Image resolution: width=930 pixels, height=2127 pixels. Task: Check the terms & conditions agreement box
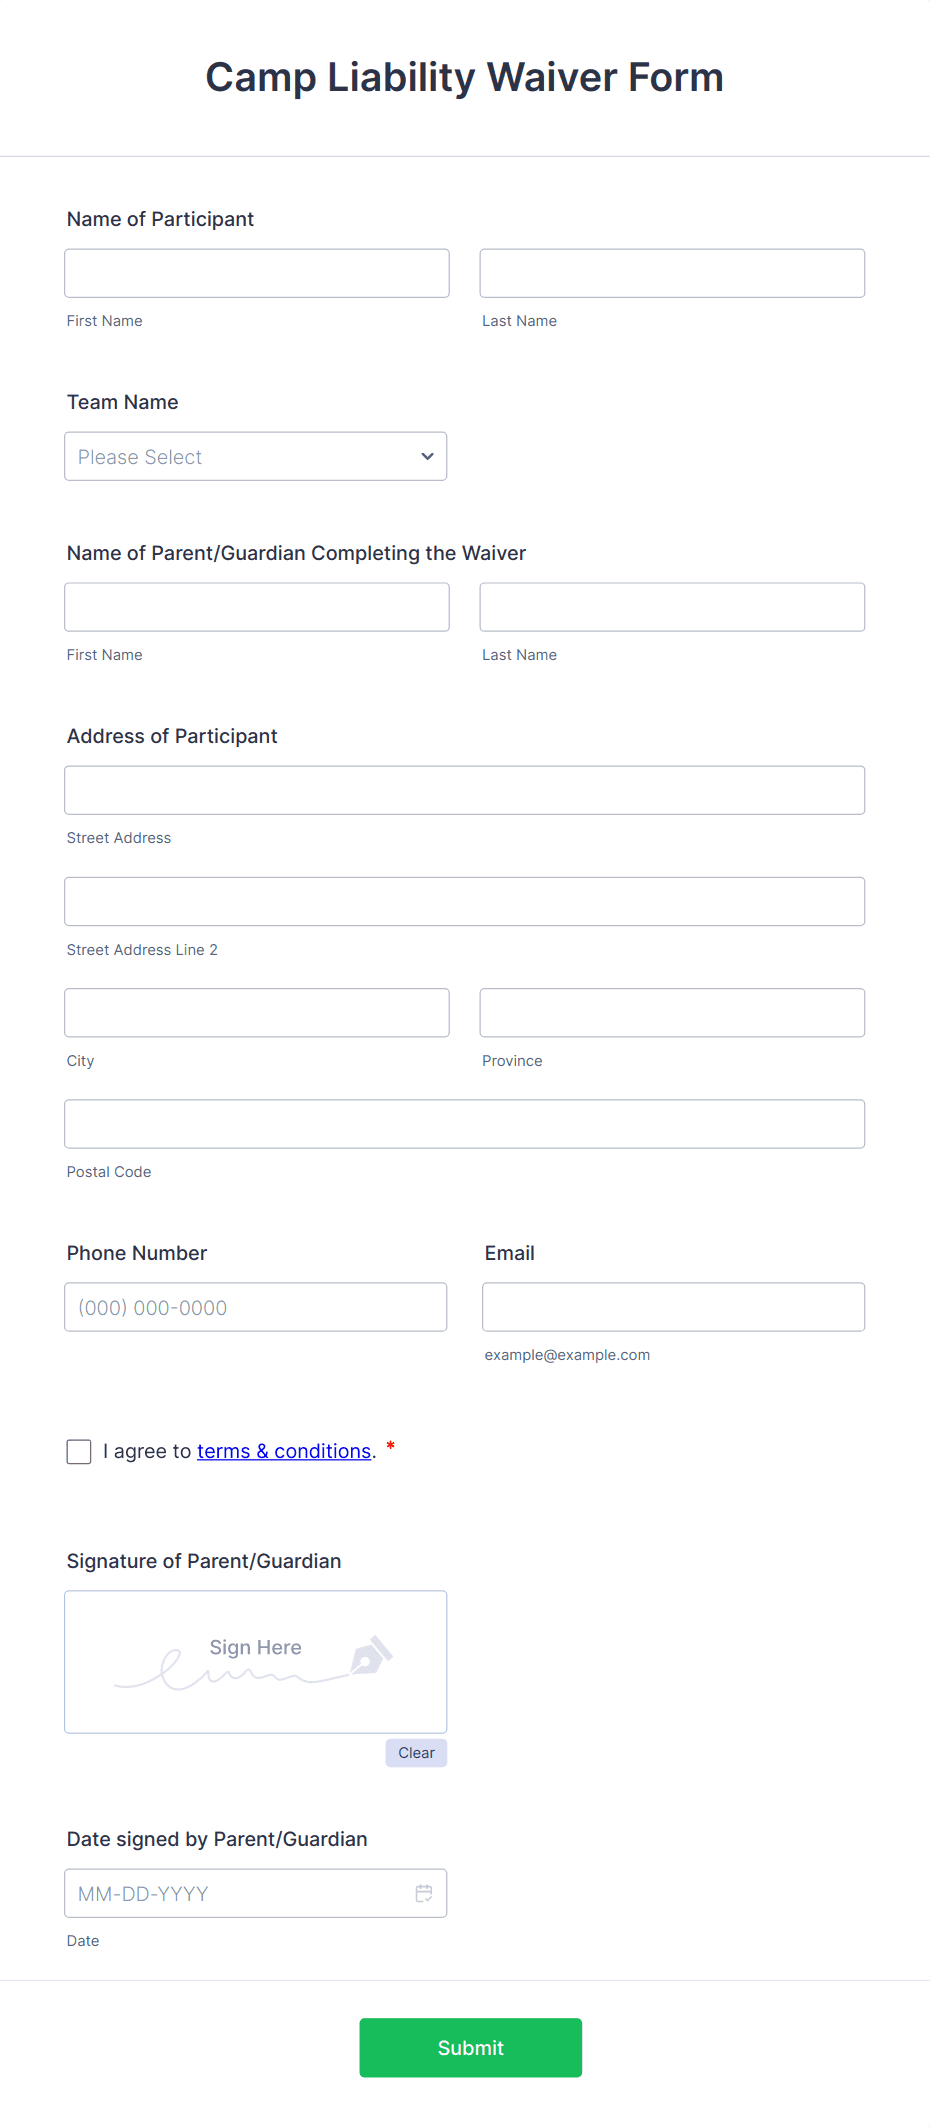click(x=78, y=1451)
